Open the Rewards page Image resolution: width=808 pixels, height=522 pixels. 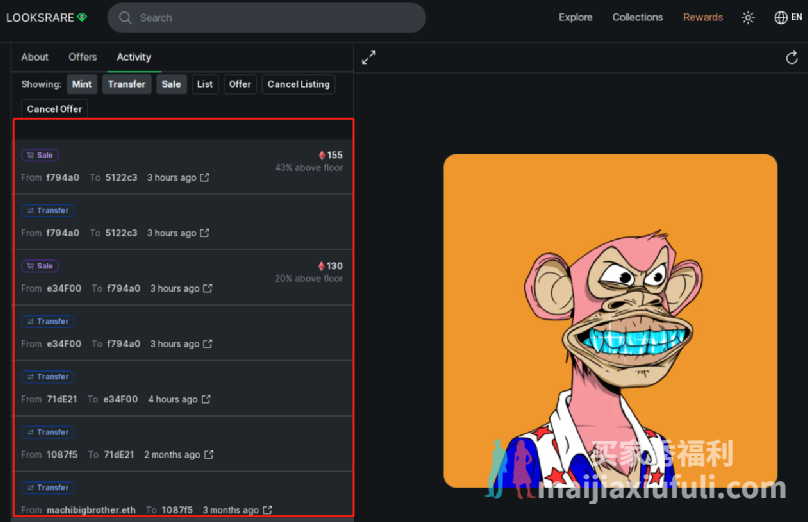703,17
